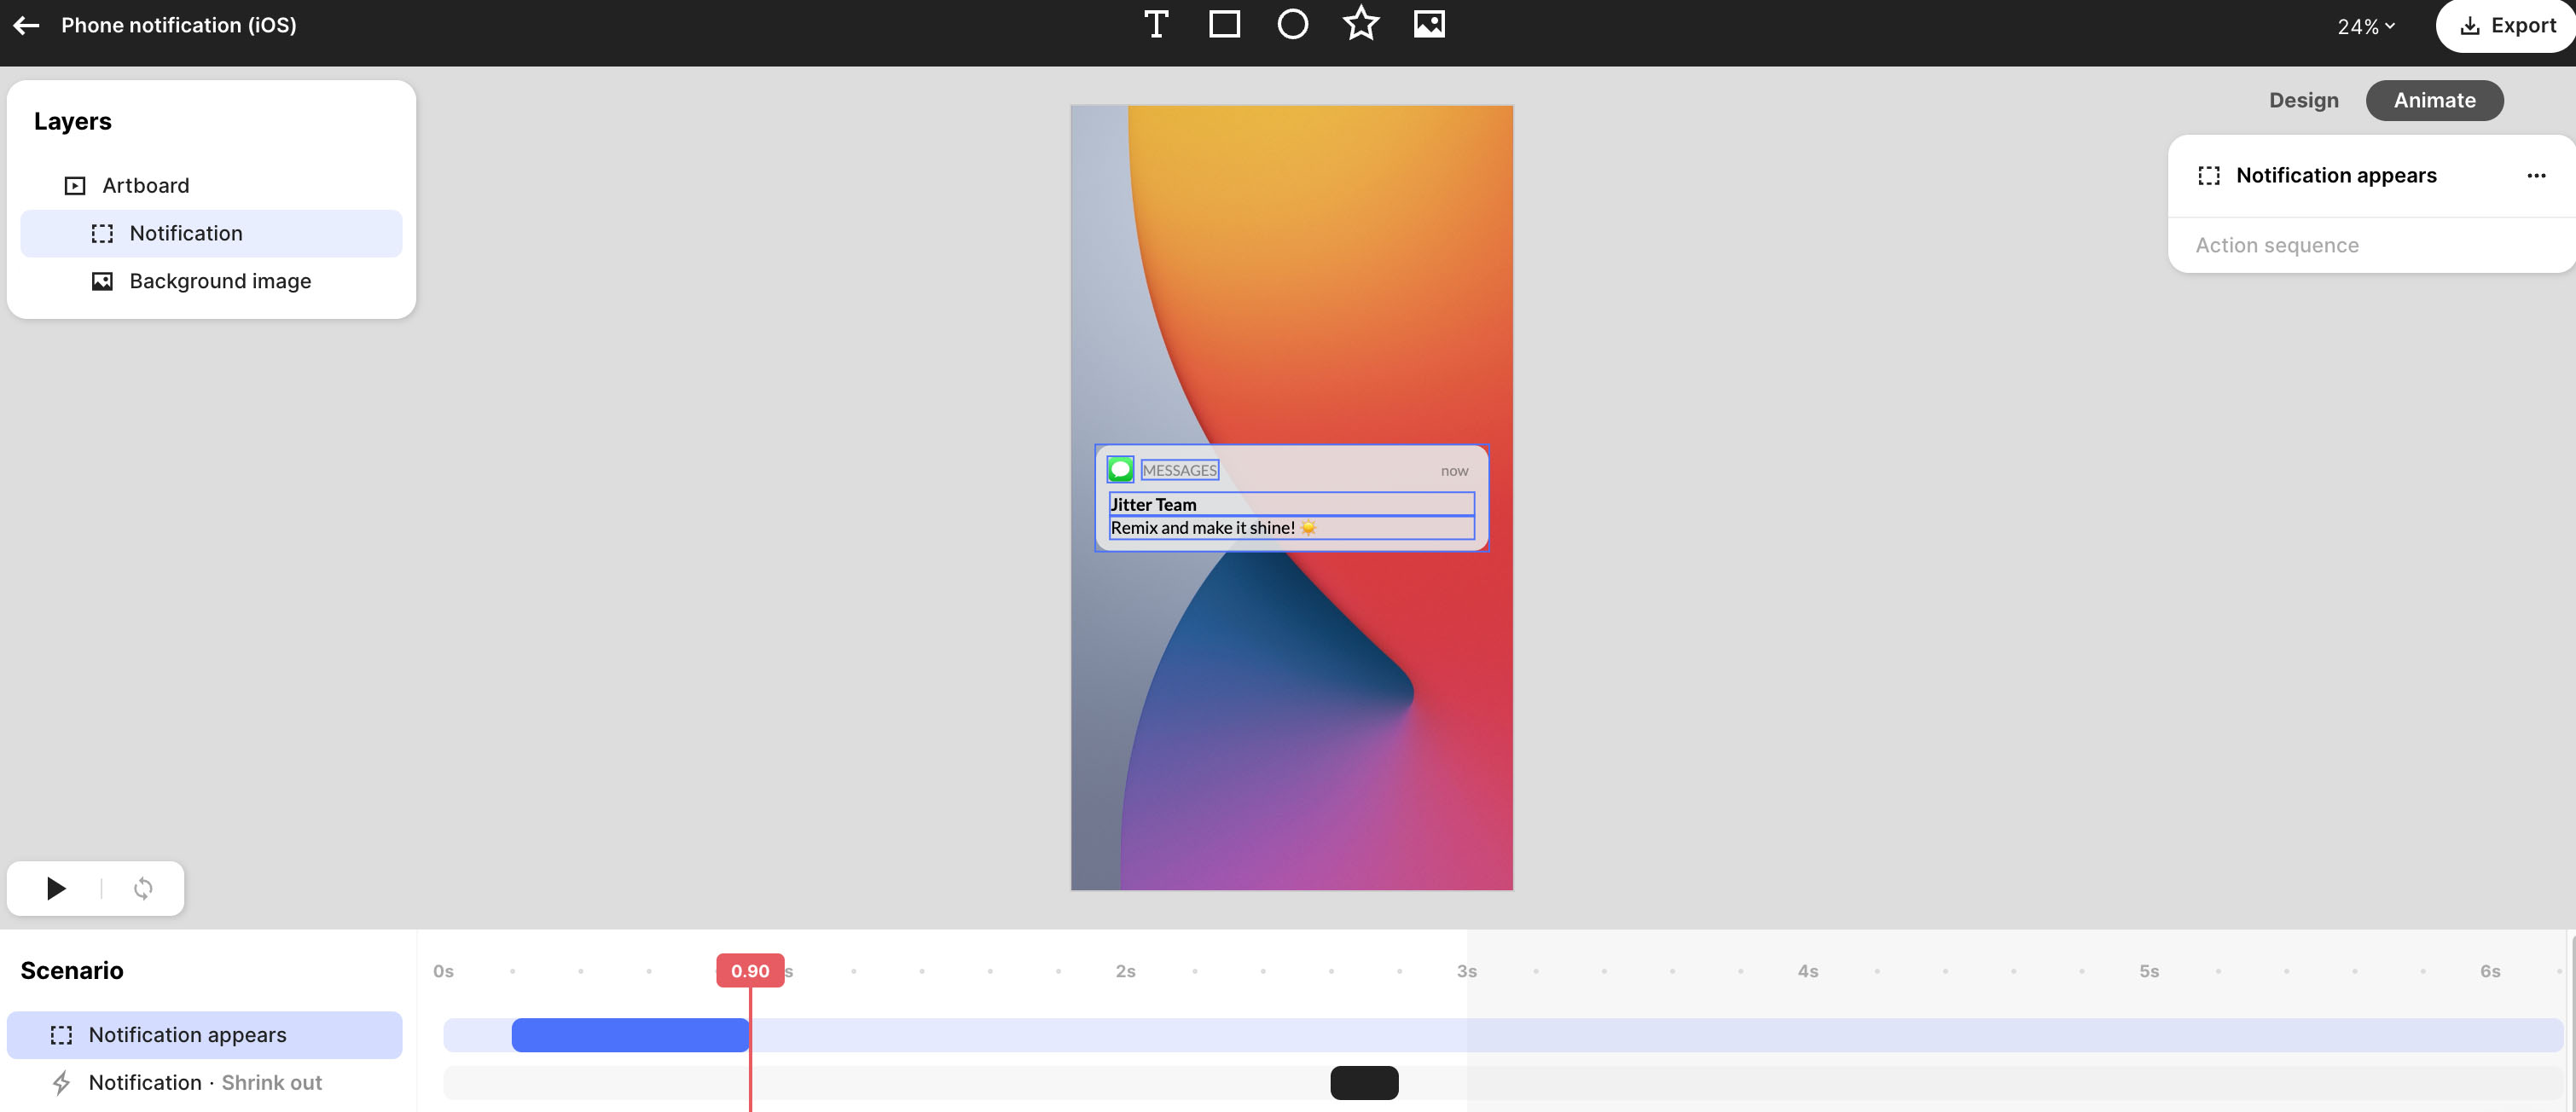Click the black Shrink out timeline block
Viewport: 2576px width, 1112px height.
coord(1364,1083)
